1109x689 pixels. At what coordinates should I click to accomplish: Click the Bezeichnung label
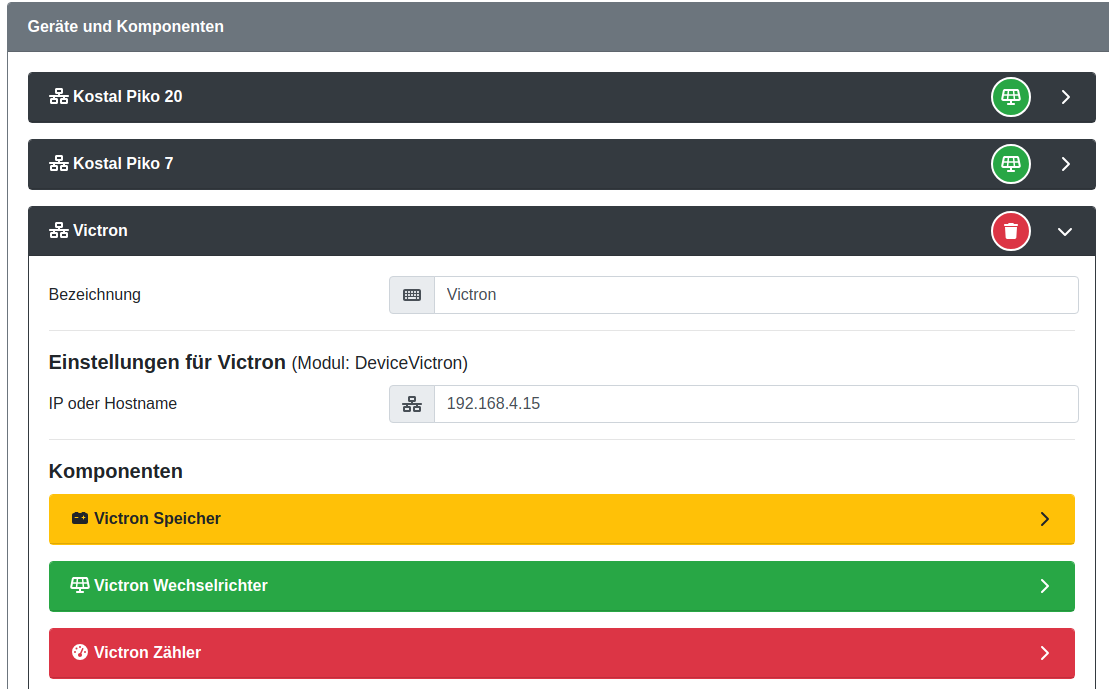(x=95, y=294)
